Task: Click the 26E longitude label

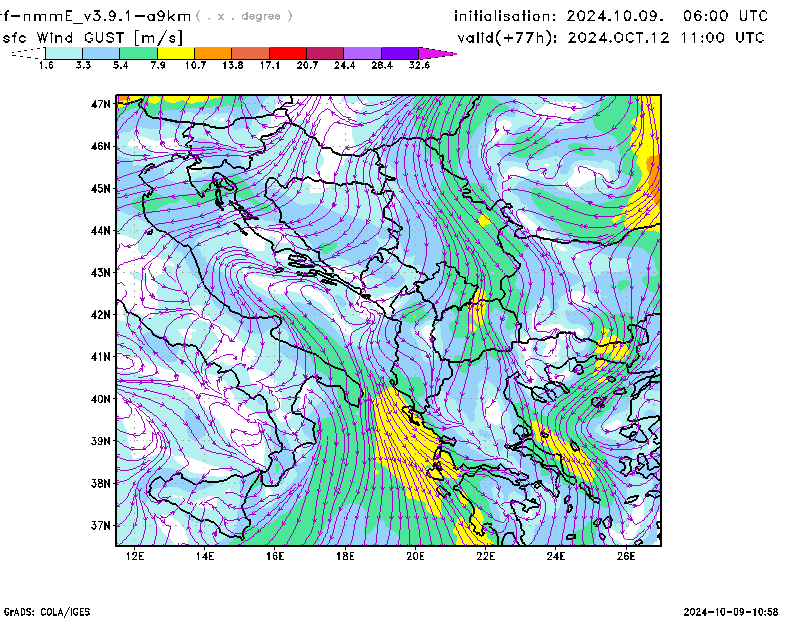Action: pyautogui.click(x=626, y=556)
